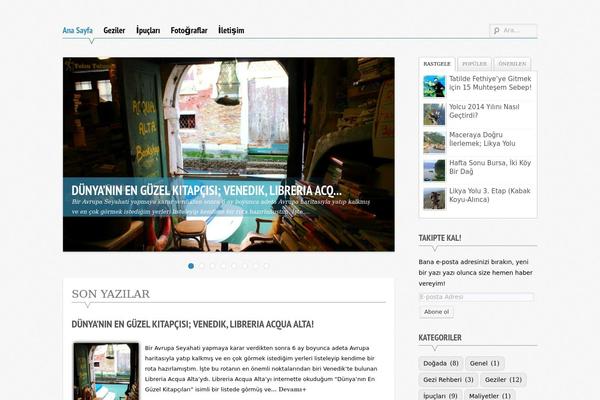Screen dimensions: 600x400
Task: Open the Ana Sayfa menu item
Action: coord(77,30)
